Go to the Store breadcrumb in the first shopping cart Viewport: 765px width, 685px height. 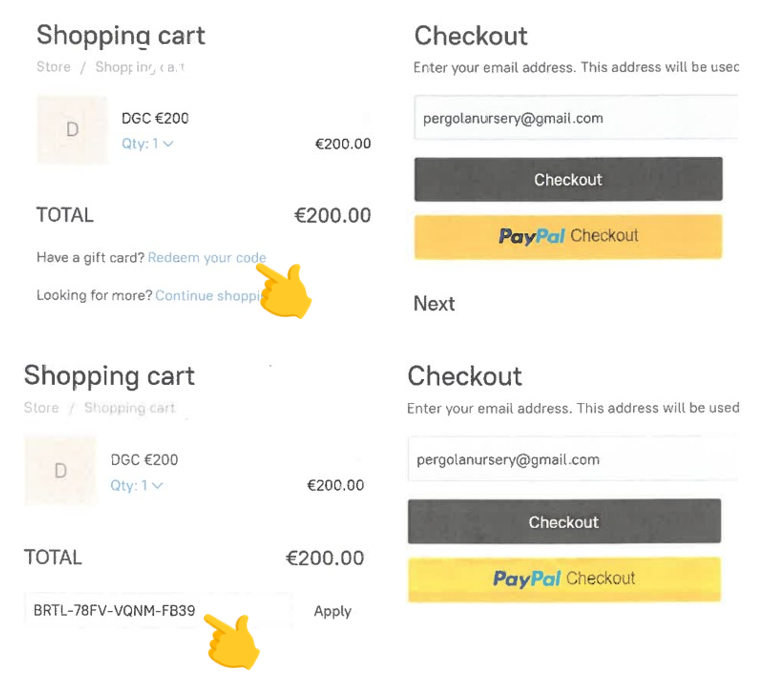click(x=54, y=67)
